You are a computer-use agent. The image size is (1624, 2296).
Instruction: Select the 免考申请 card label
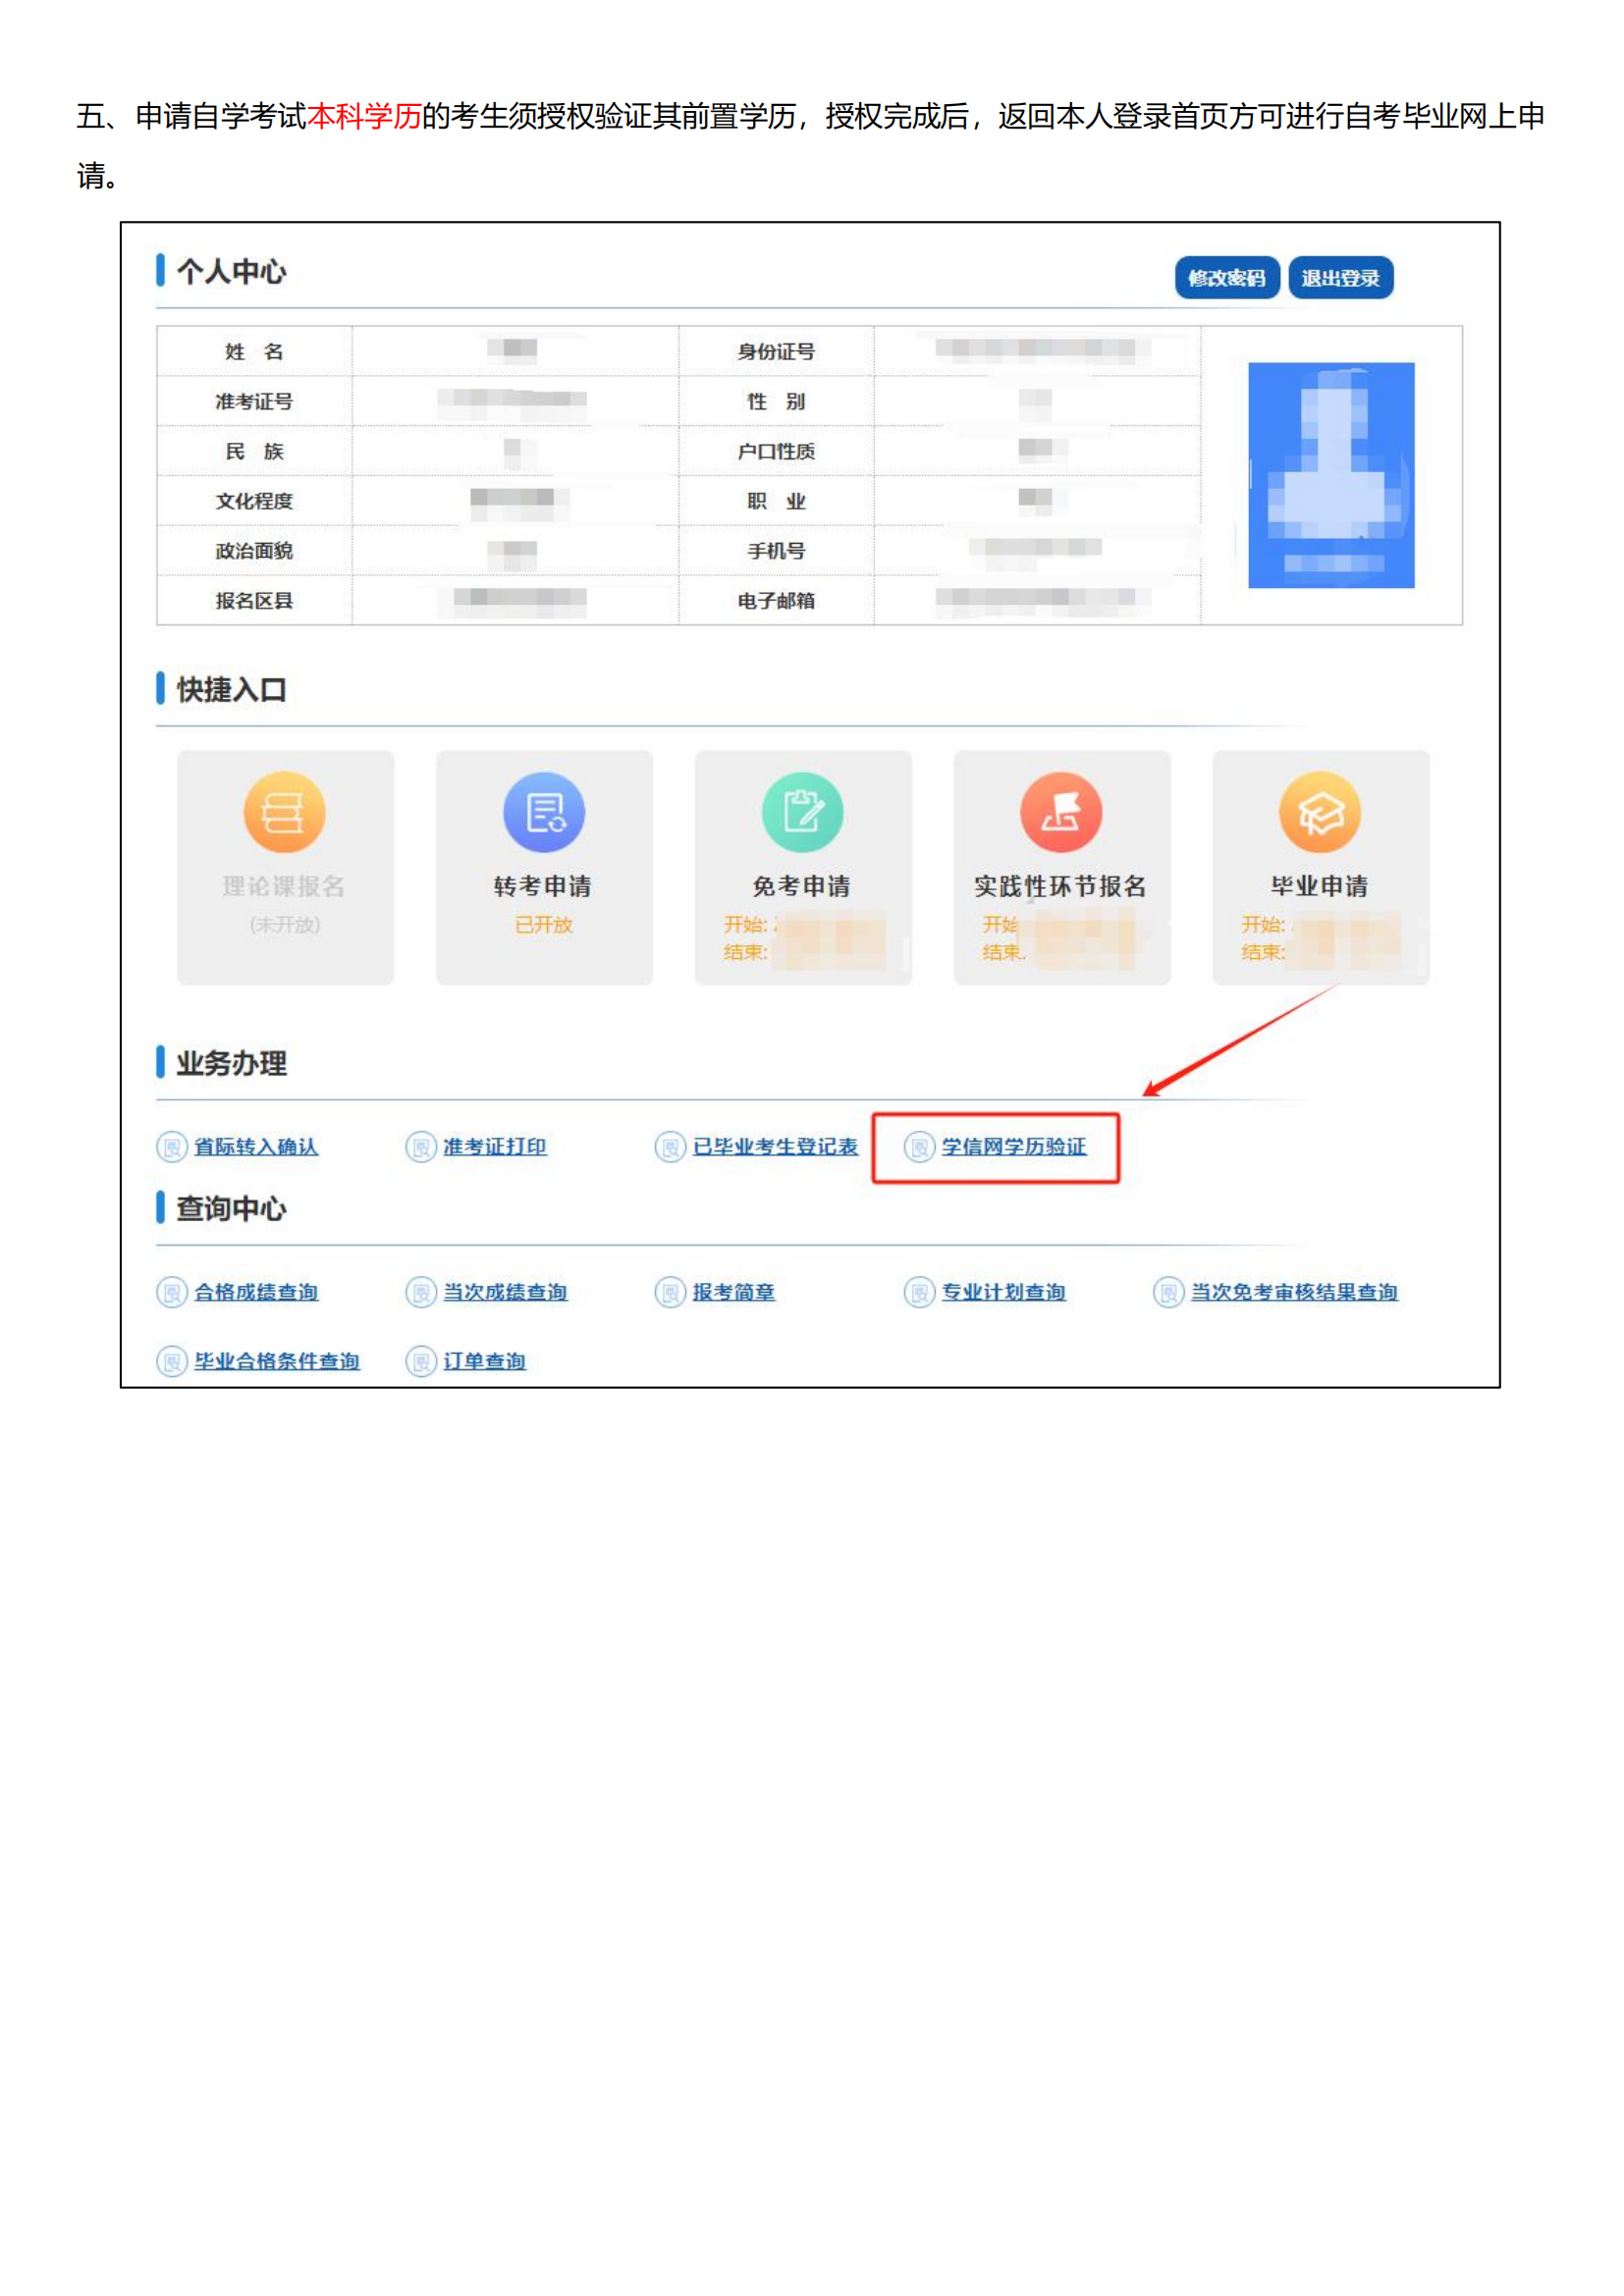(x=802, y=886)
